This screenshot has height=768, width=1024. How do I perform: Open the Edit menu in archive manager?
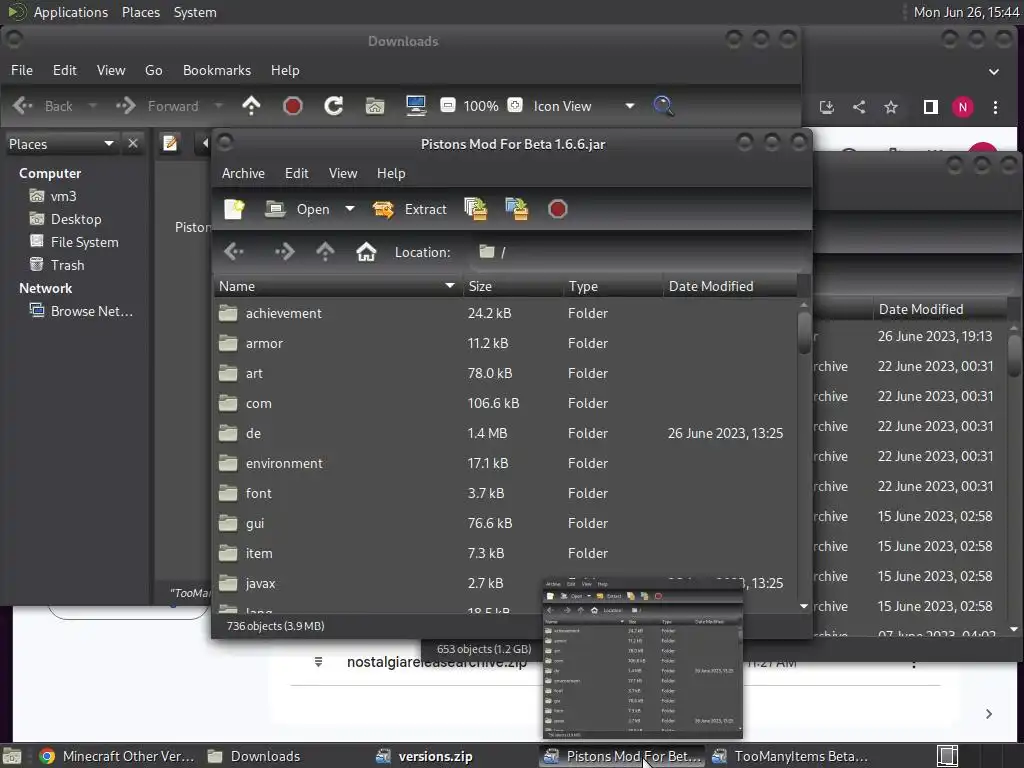pyautogui.click(x=296, y=173)
